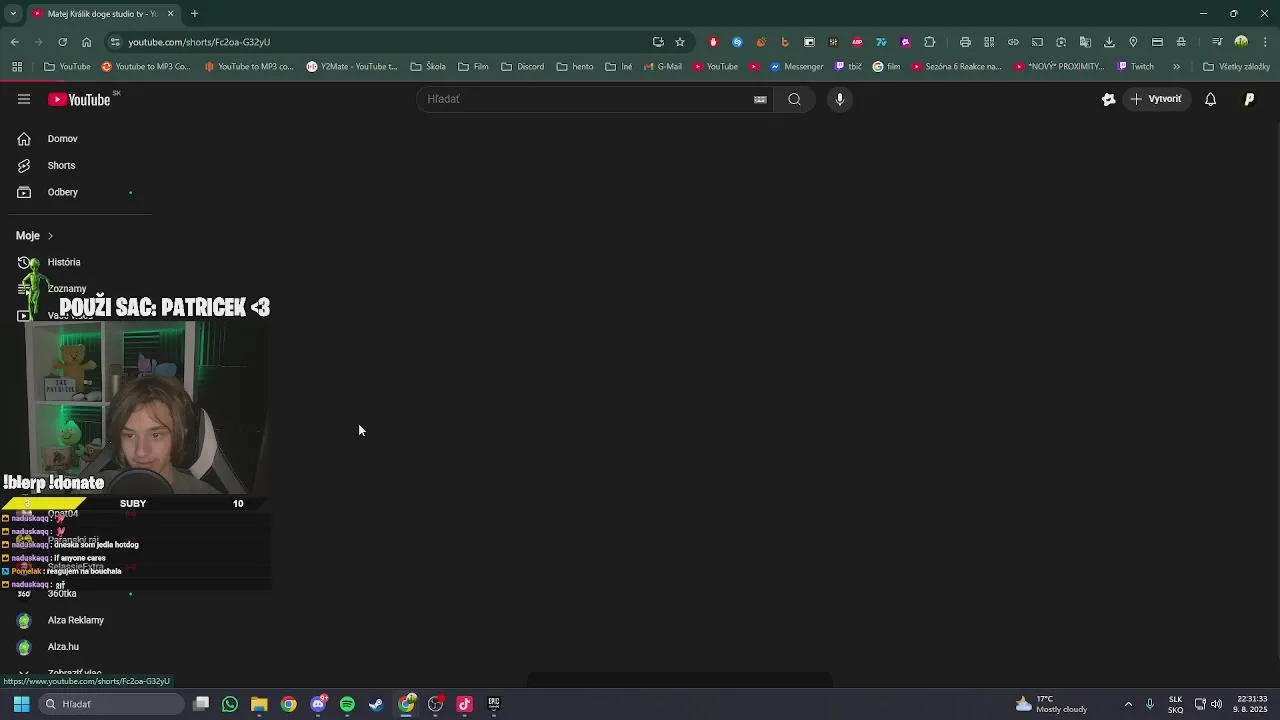Start voice search with microphone
The height and width of the screenshot is (720, 1280).
pyautogui.click(x=840, y=99)
